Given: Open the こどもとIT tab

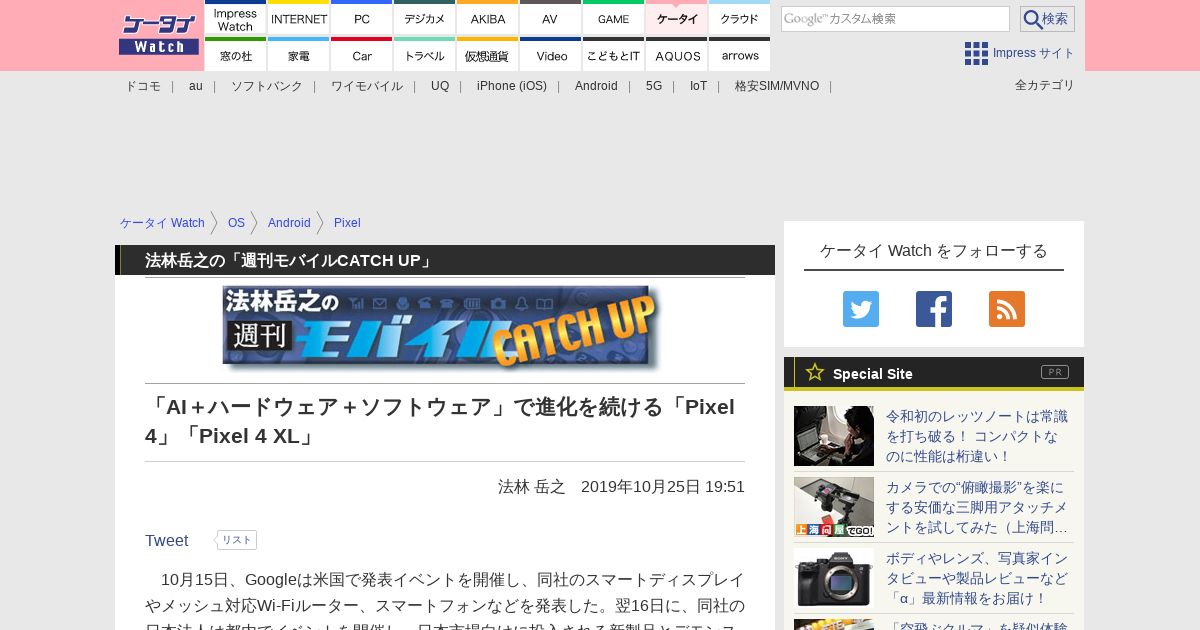Looking at the screenshot, I should click(613, 55).
